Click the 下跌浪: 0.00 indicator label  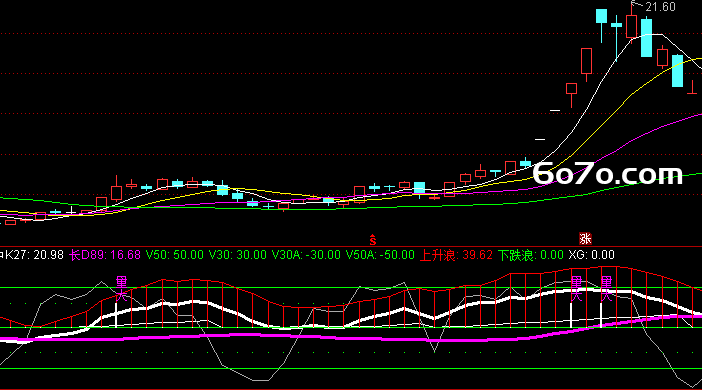click(x=531, y=255)
